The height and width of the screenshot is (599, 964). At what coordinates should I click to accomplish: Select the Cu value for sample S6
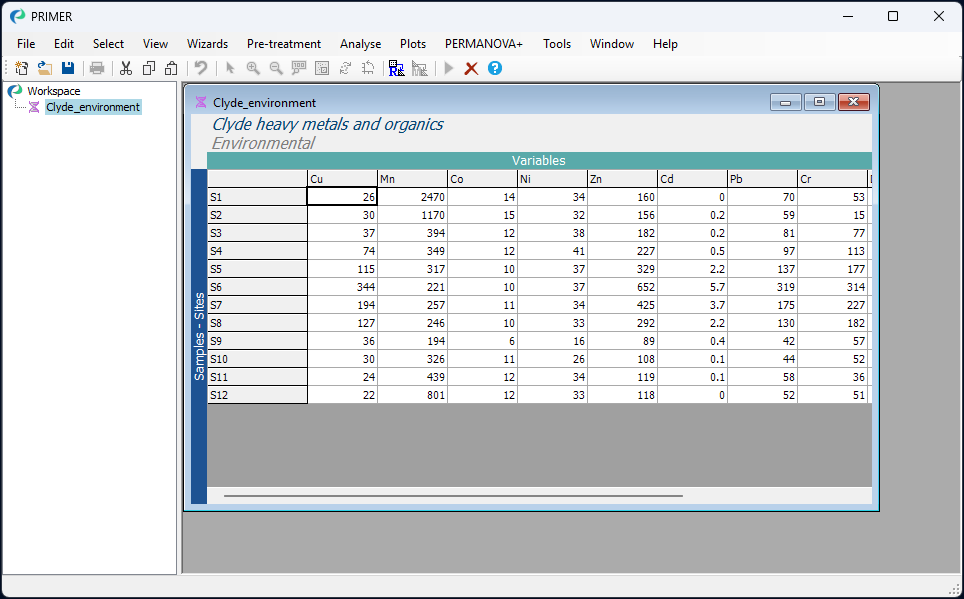point(342,287)
